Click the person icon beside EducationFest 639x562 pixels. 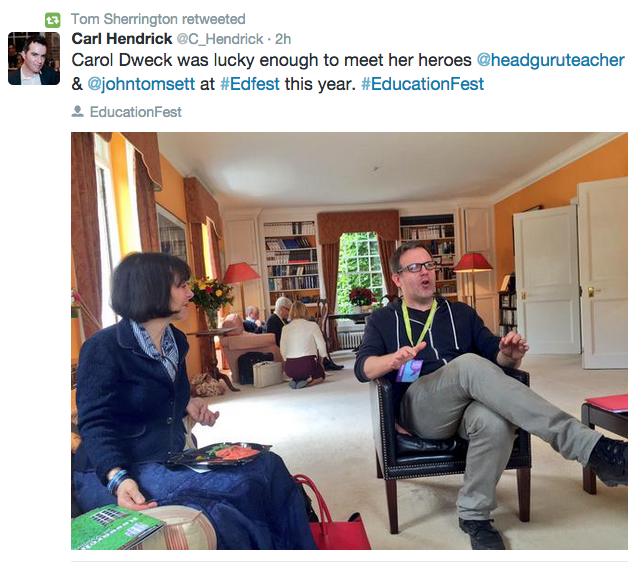click(77, 112)
